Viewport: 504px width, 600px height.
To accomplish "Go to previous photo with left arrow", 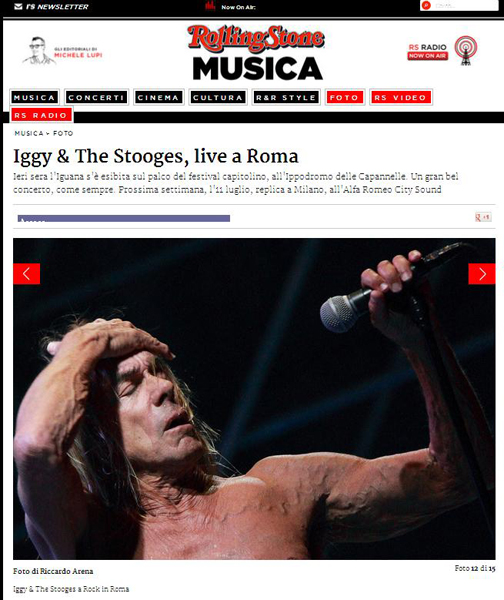I will click(x=26, y=274).
